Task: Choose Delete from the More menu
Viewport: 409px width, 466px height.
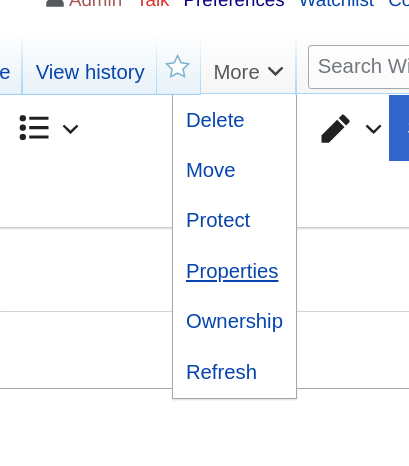Action: click(215, 120)
